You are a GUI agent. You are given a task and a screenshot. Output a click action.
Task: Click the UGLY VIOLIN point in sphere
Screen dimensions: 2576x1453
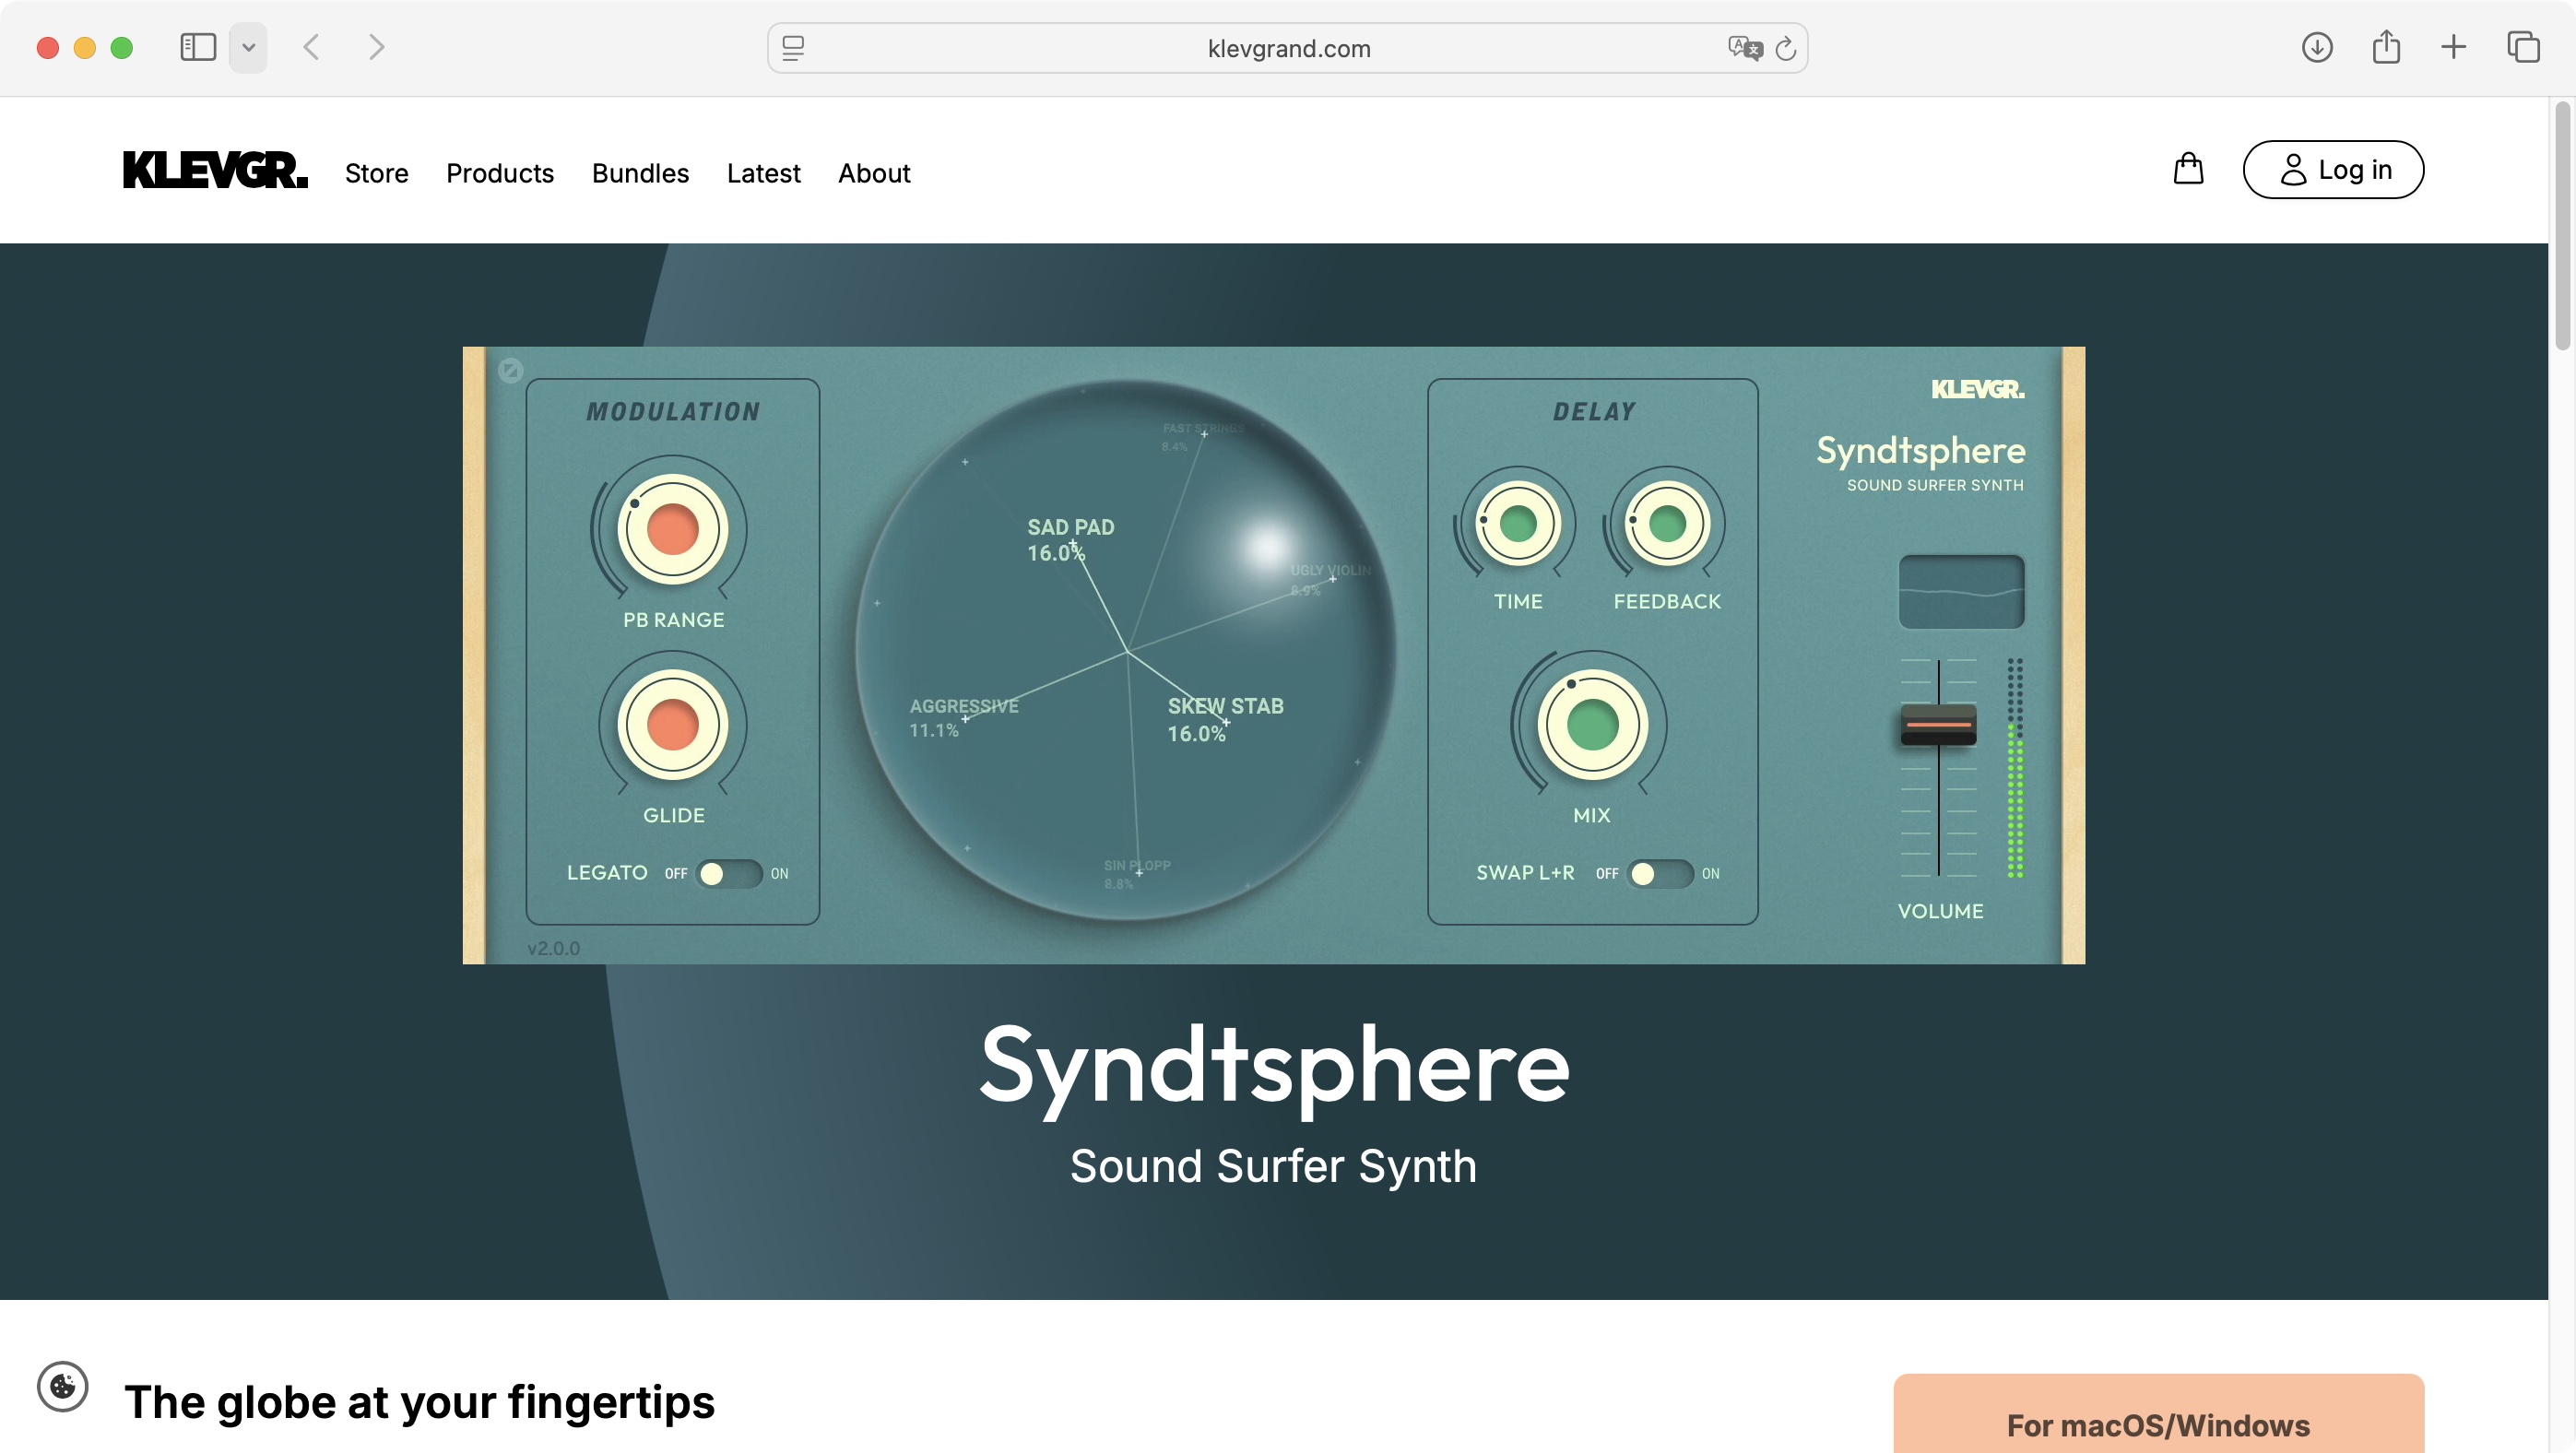1332,578
